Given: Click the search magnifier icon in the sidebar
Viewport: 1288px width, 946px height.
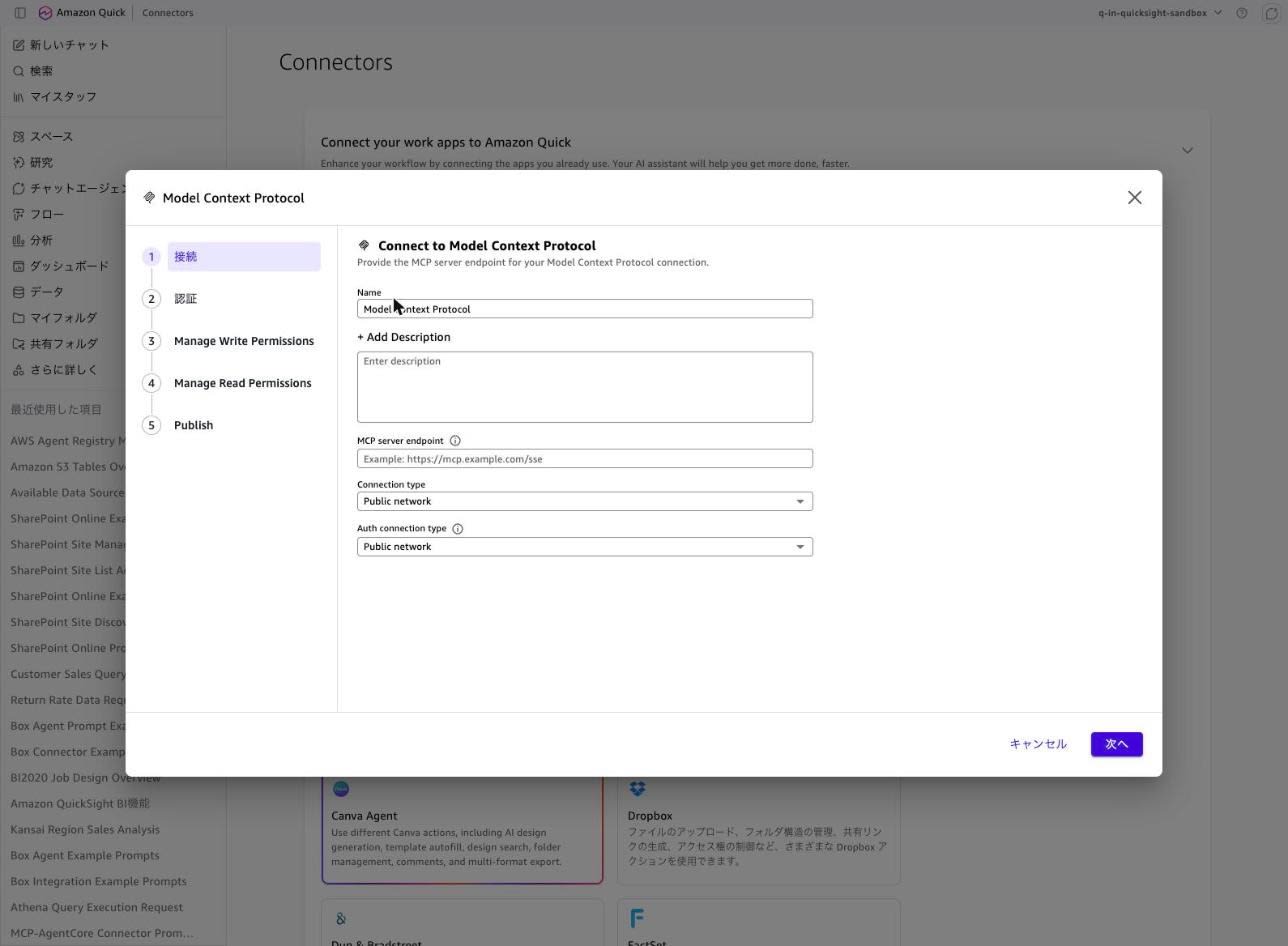Looking at the screenshot, I should click(18, 71).
